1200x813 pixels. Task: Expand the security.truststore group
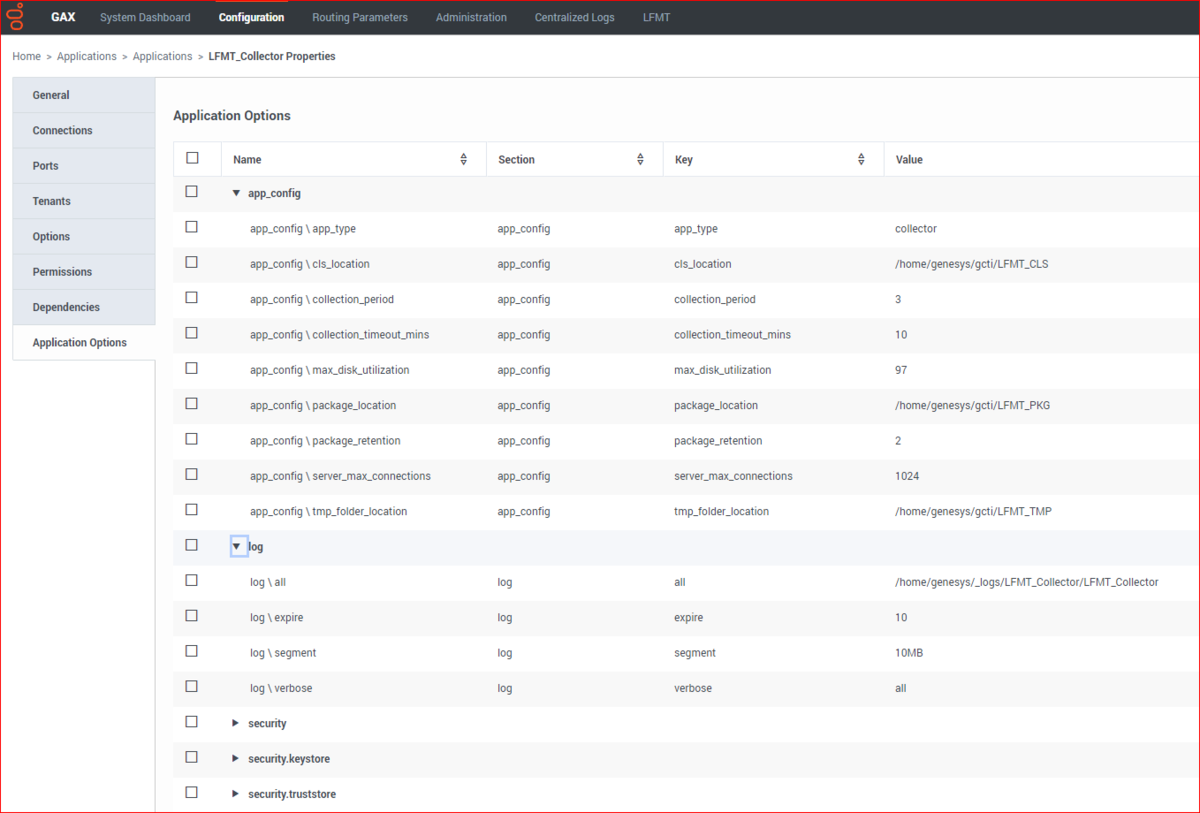(236, 794)
